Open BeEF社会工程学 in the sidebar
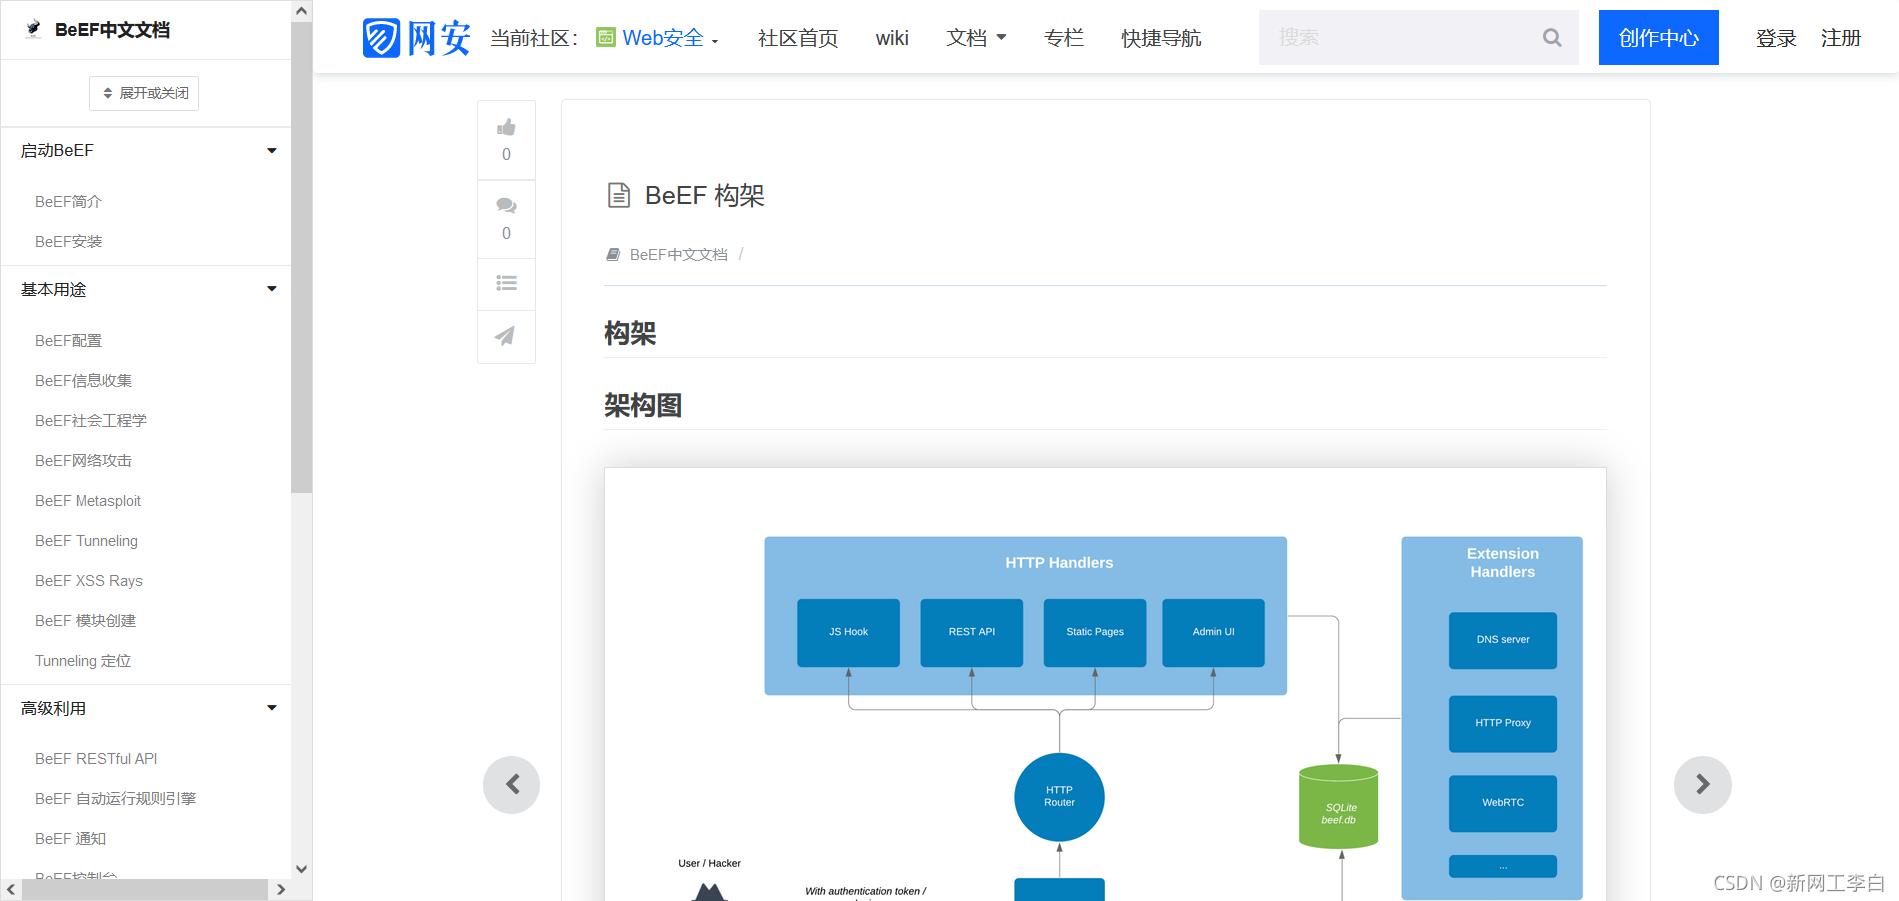The image size is (1899, 901). pos(91,420)
